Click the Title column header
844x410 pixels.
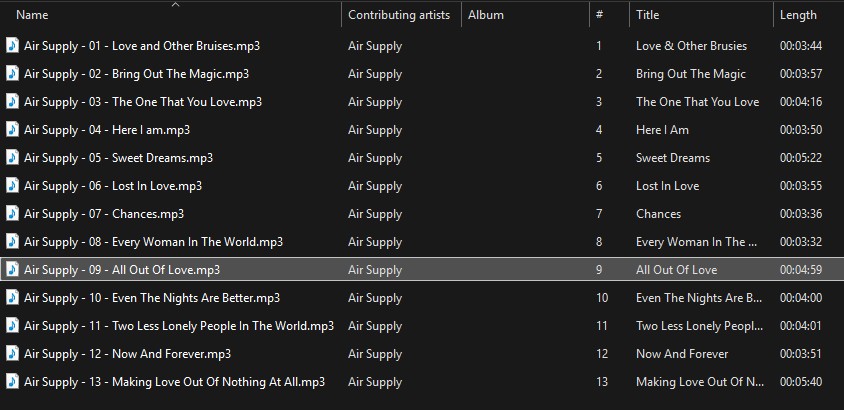[x=648, y=15]
